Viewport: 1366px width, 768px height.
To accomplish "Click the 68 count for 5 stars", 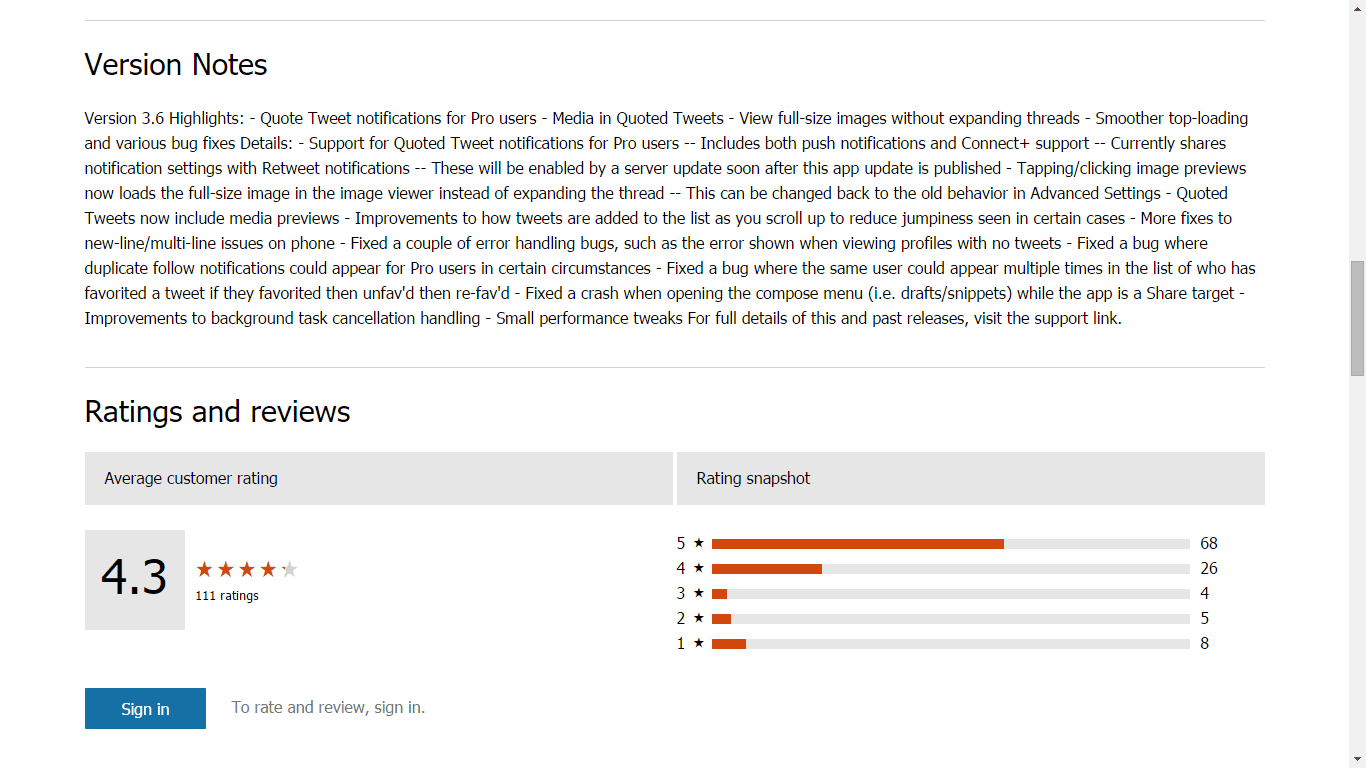I will (x=1209, y=543).
